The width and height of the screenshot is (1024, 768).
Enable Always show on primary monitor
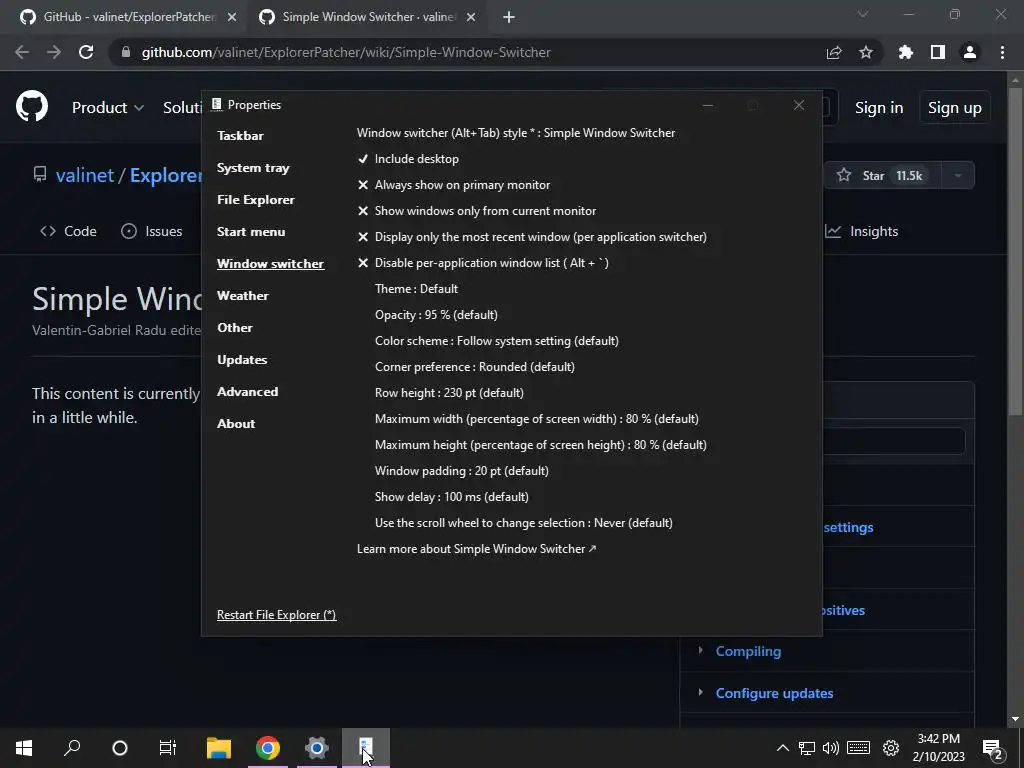[x=454, y=185]
